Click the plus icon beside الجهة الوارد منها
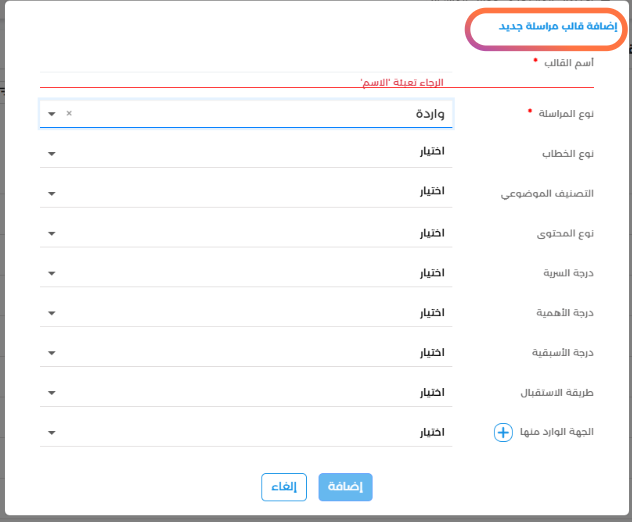Screen dimensions: 632x522 click(503, 432)
